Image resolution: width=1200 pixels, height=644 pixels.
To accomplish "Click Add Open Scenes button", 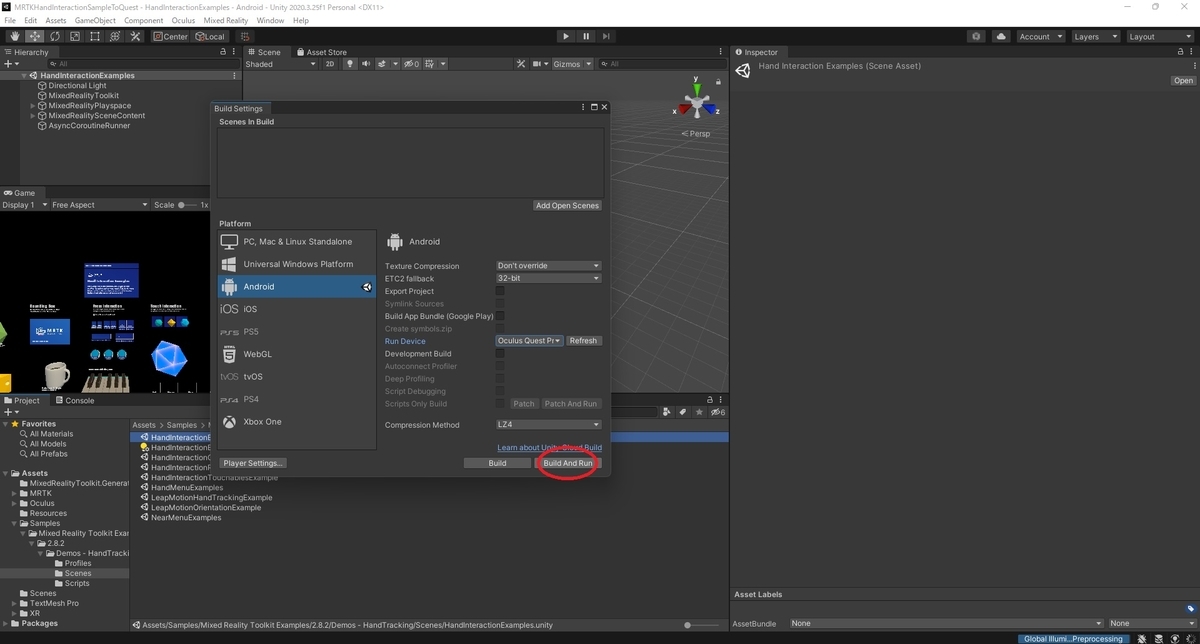I will coord(567,206).
